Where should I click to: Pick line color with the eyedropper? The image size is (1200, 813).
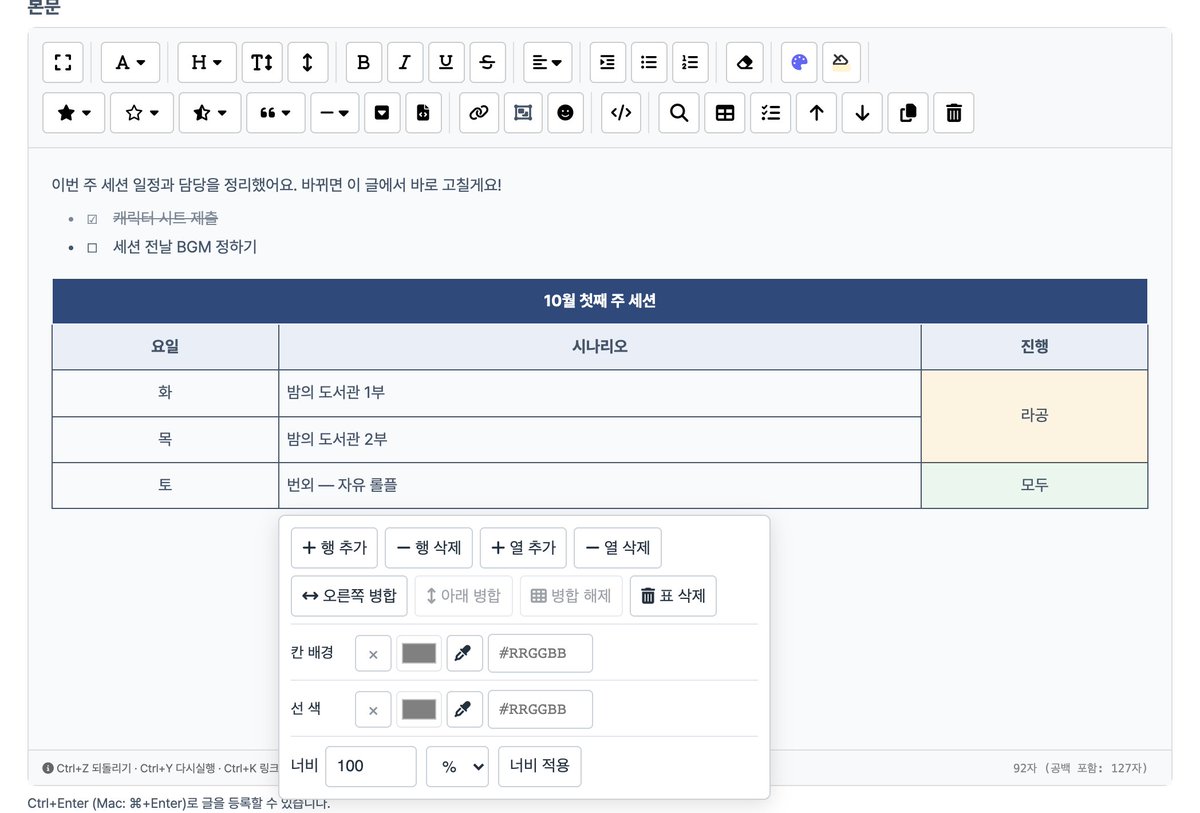[x=464, y=709]
